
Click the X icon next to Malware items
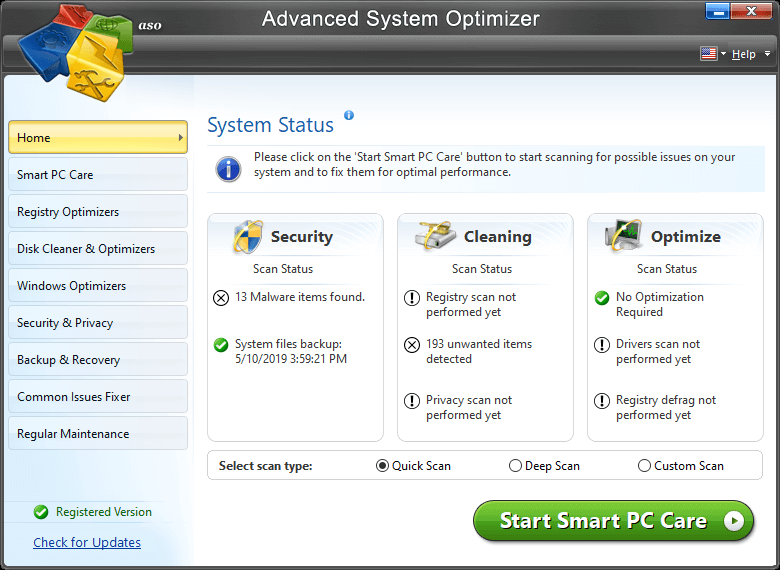click(221, 298)
